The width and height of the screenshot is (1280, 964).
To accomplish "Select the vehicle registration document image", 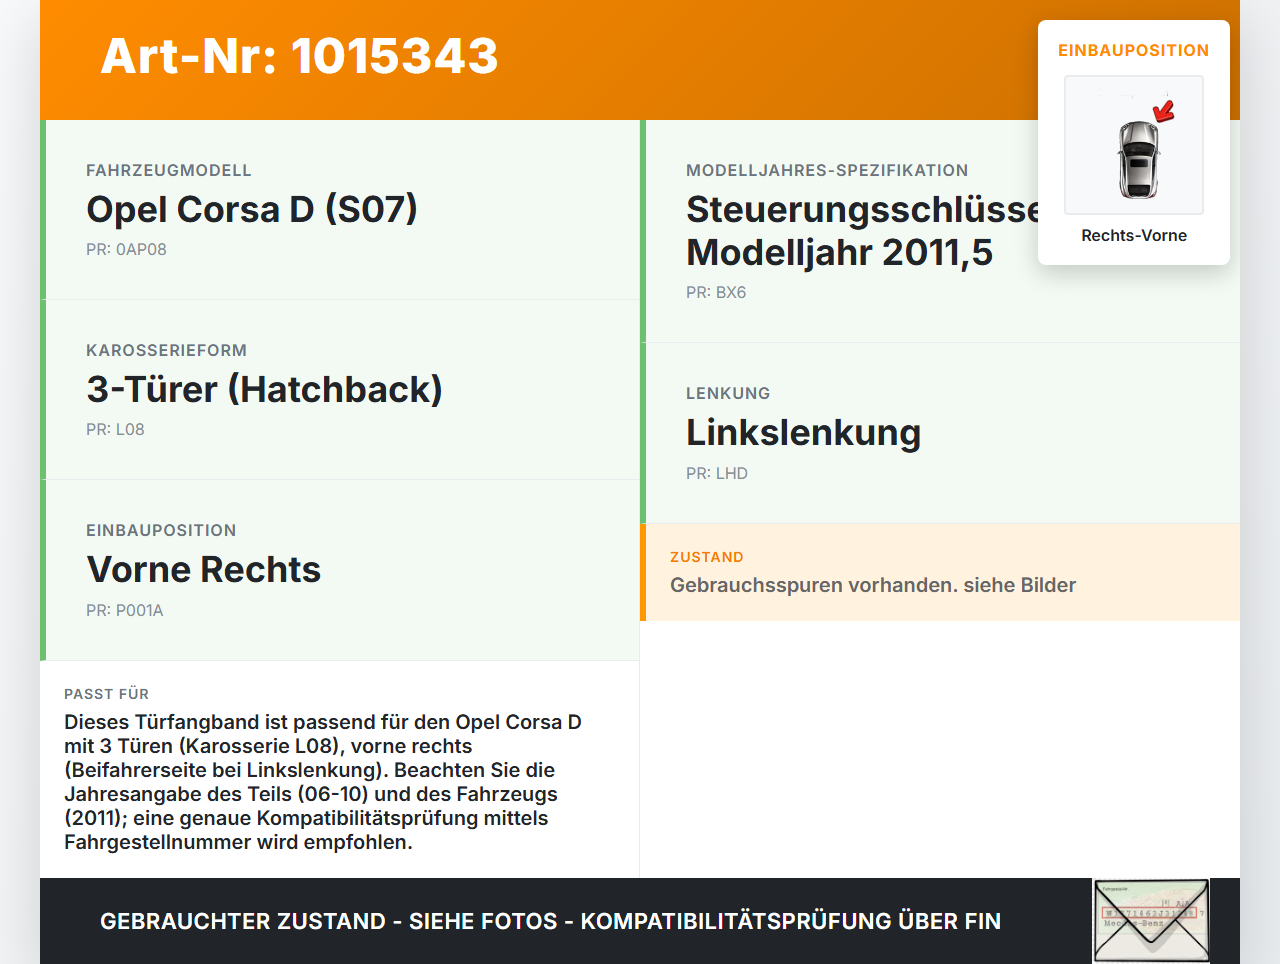I will (x=1150, y=919).
